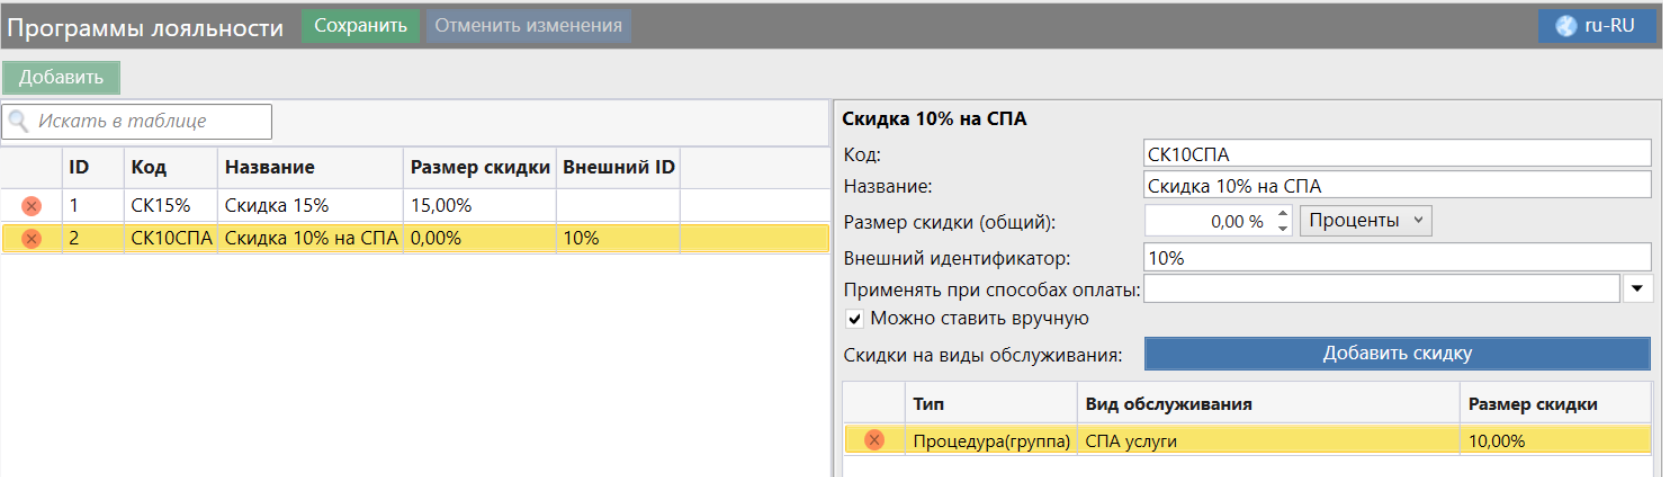
Task: Edit the Внешний идентификатор field
Action: (1396, 258)
